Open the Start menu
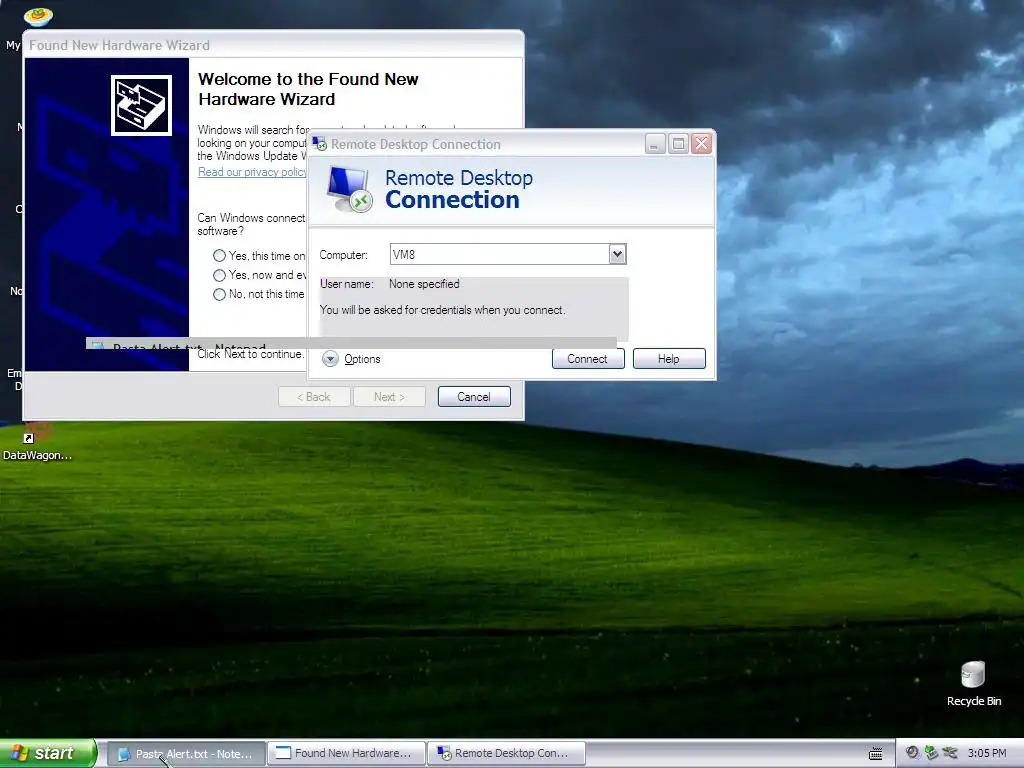The image size is (1024, 768). 48,753
